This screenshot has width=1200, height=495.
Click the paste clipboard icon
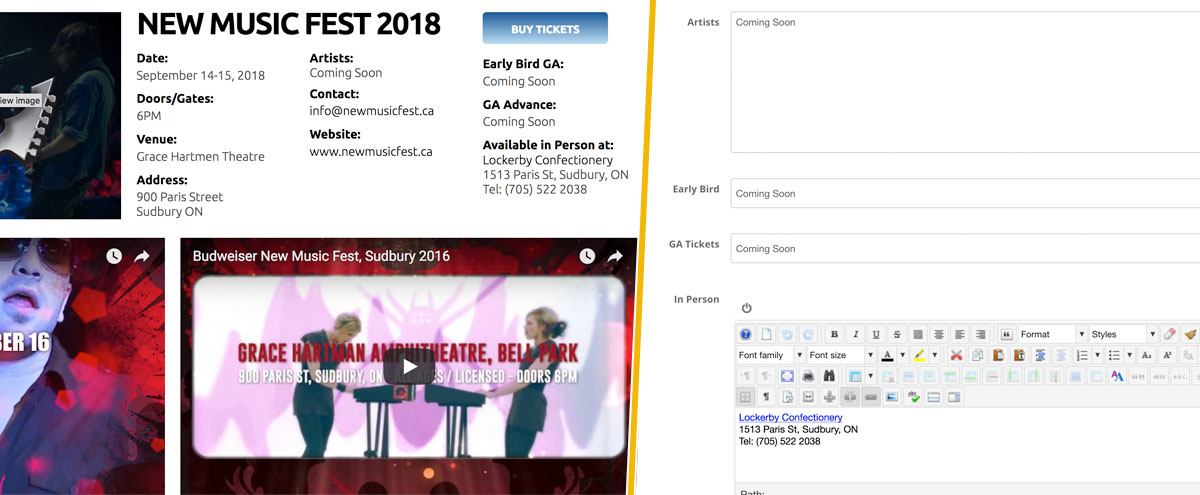[998, 355]
